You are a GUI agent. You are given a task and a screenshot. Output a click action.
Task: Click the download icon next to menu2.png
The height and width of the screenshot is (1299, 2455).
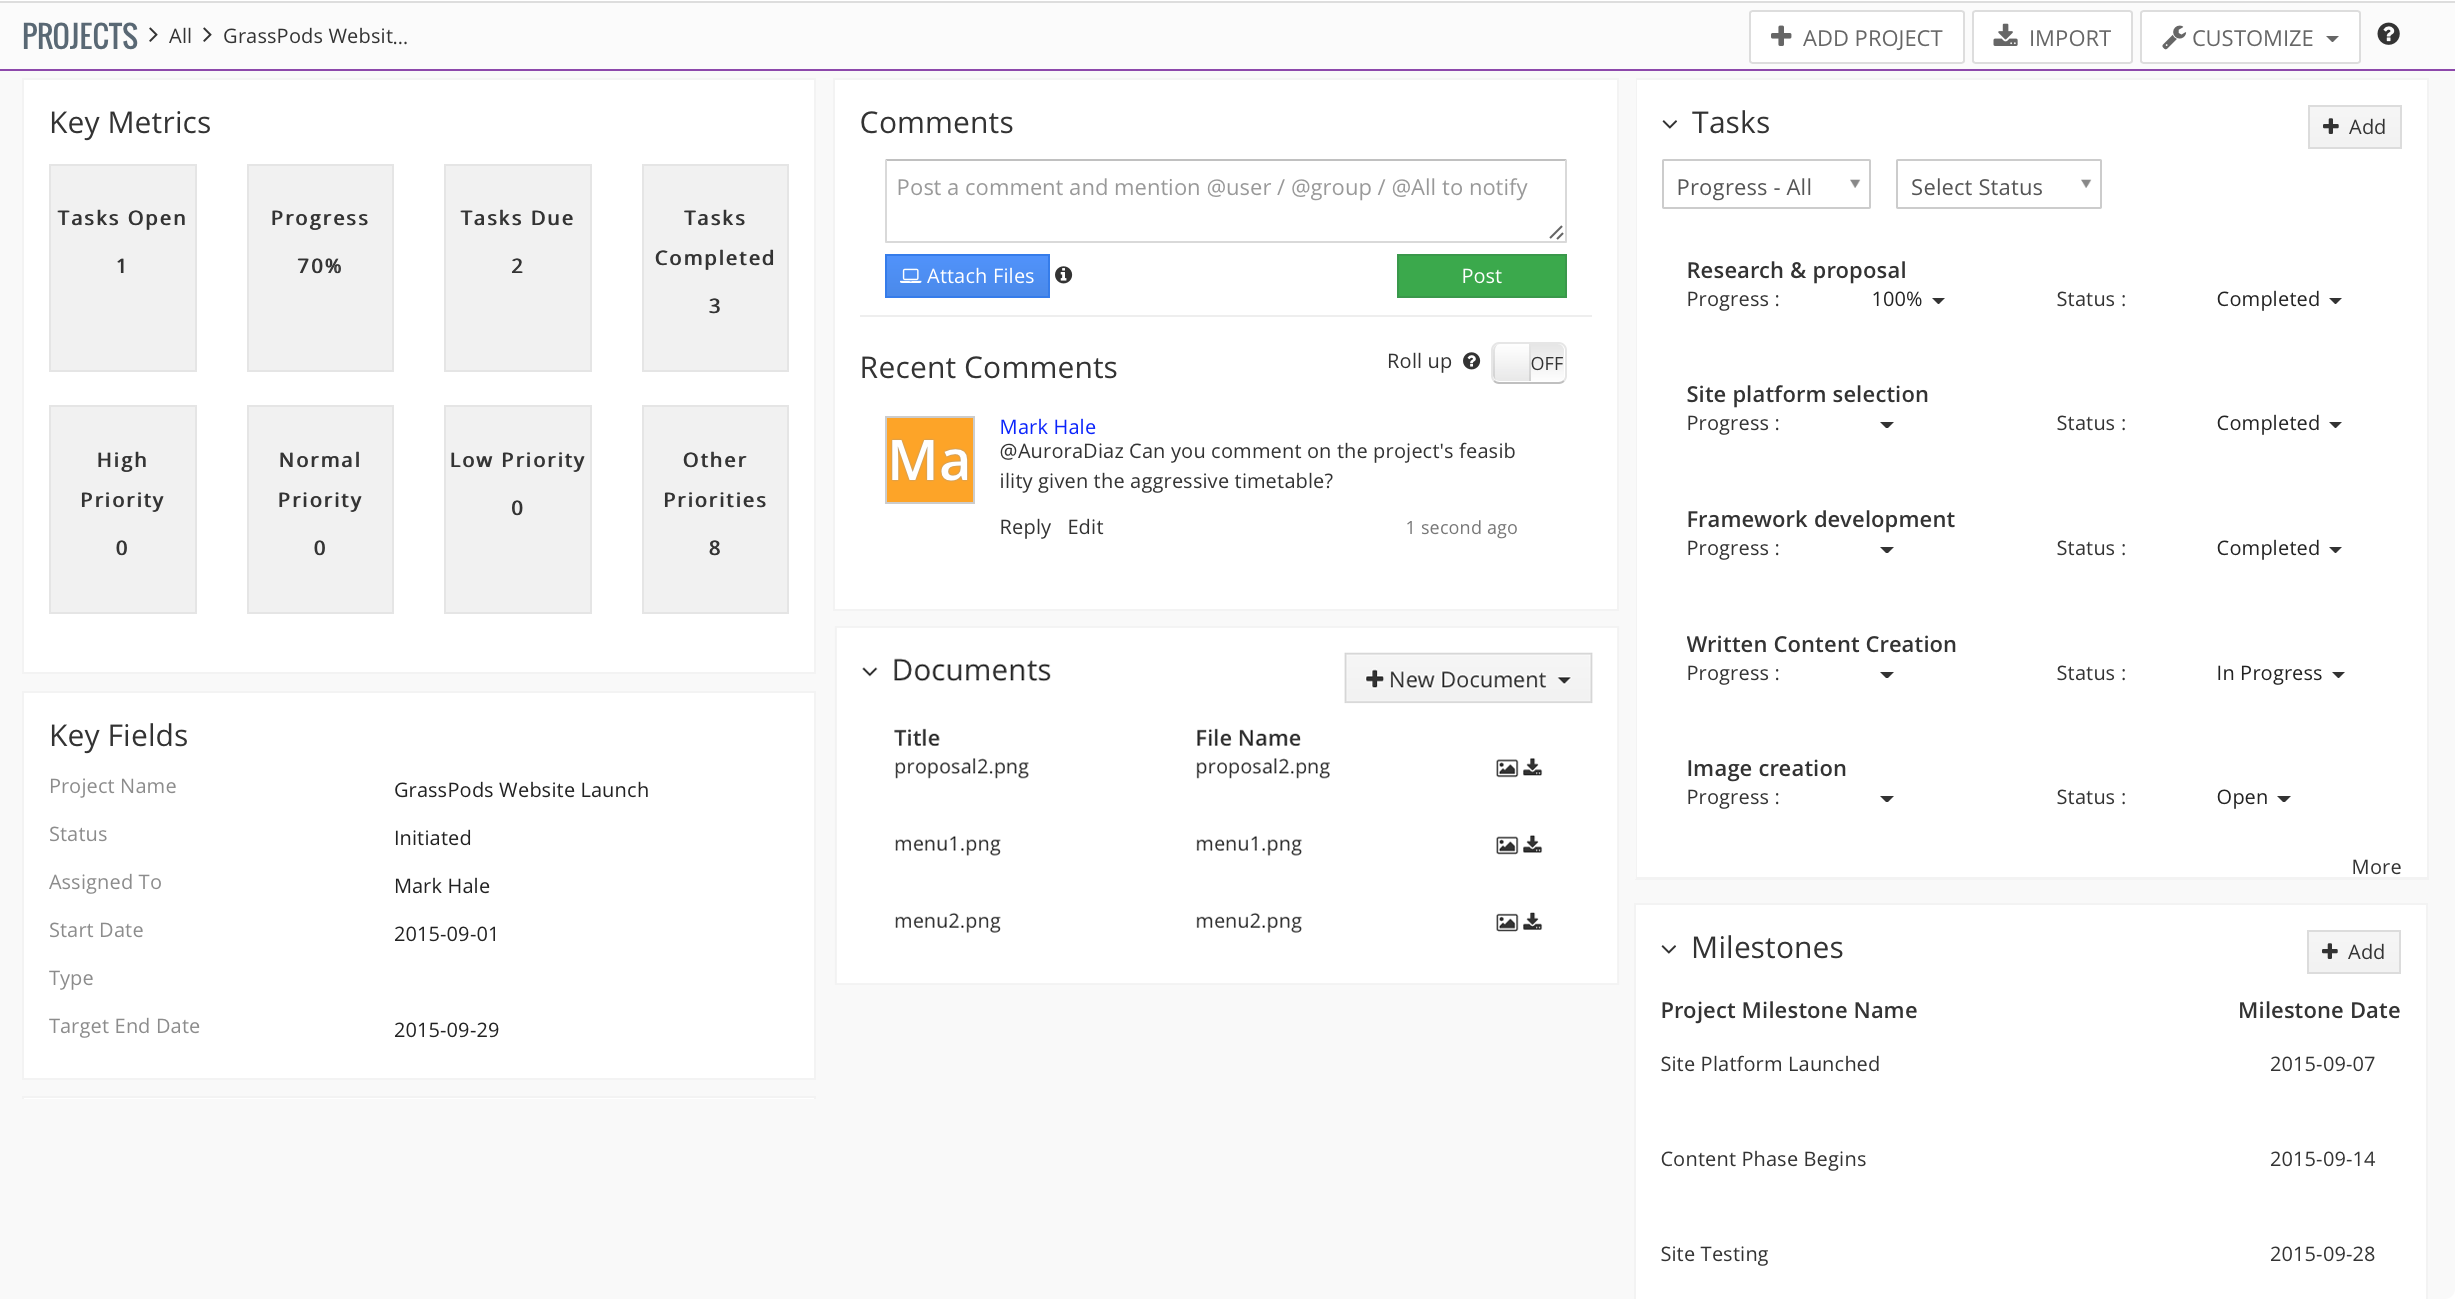(1533, 921)
